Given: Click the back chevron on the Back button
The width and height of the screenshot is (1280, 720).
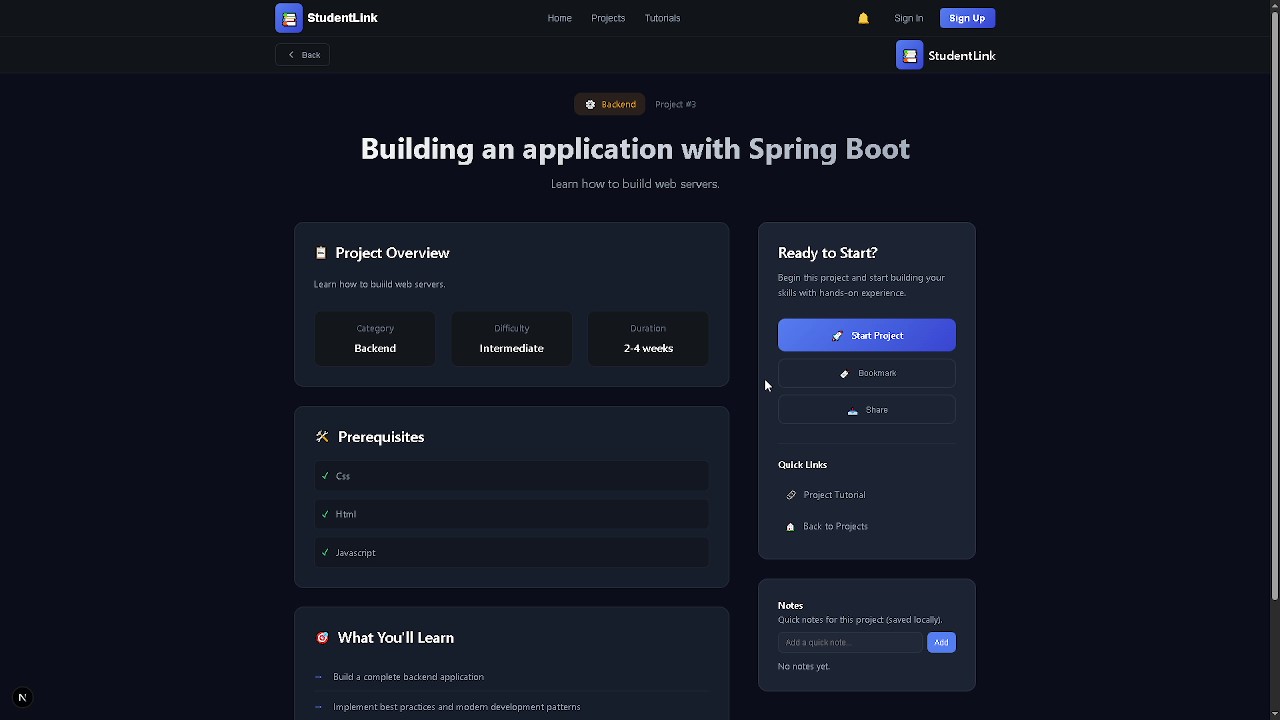Looking at the screenshot, I should point(291,55).
